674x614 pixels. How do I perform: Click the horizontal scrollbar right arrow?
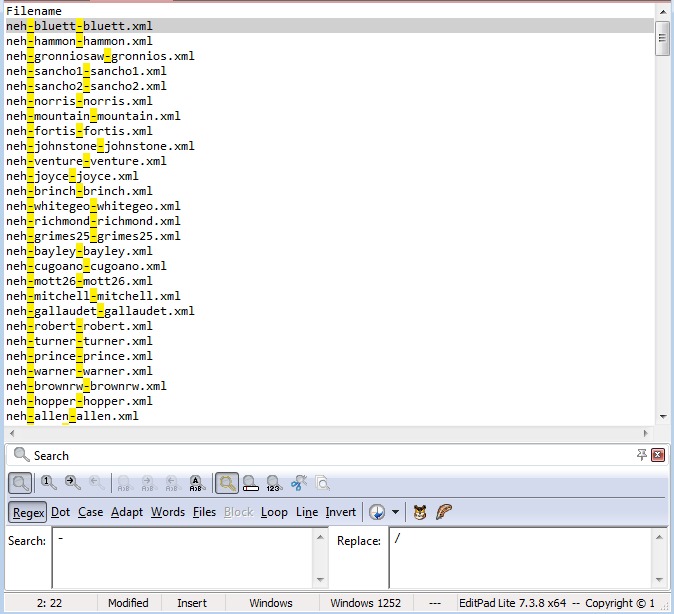[646, 433]
